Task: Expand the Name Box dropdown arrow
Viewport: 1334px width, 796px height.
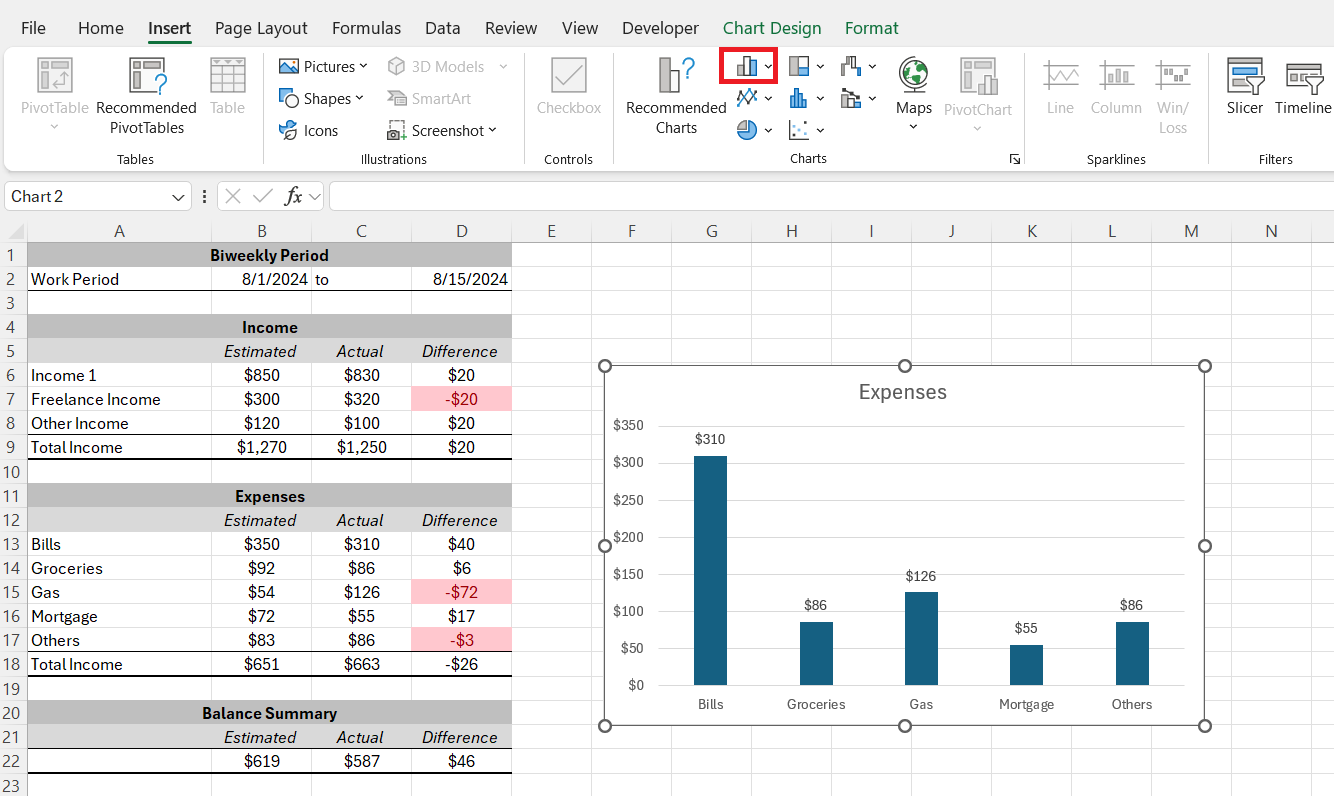Action: point(179,197)
